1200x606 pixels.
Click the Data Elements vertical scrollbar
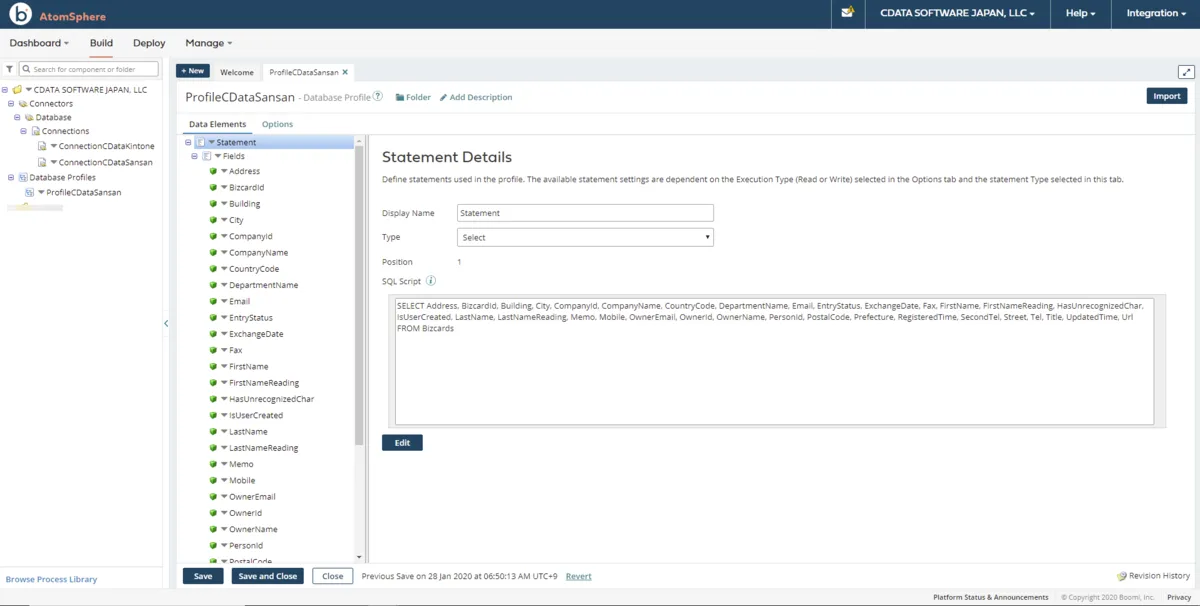tap(359, 300)
